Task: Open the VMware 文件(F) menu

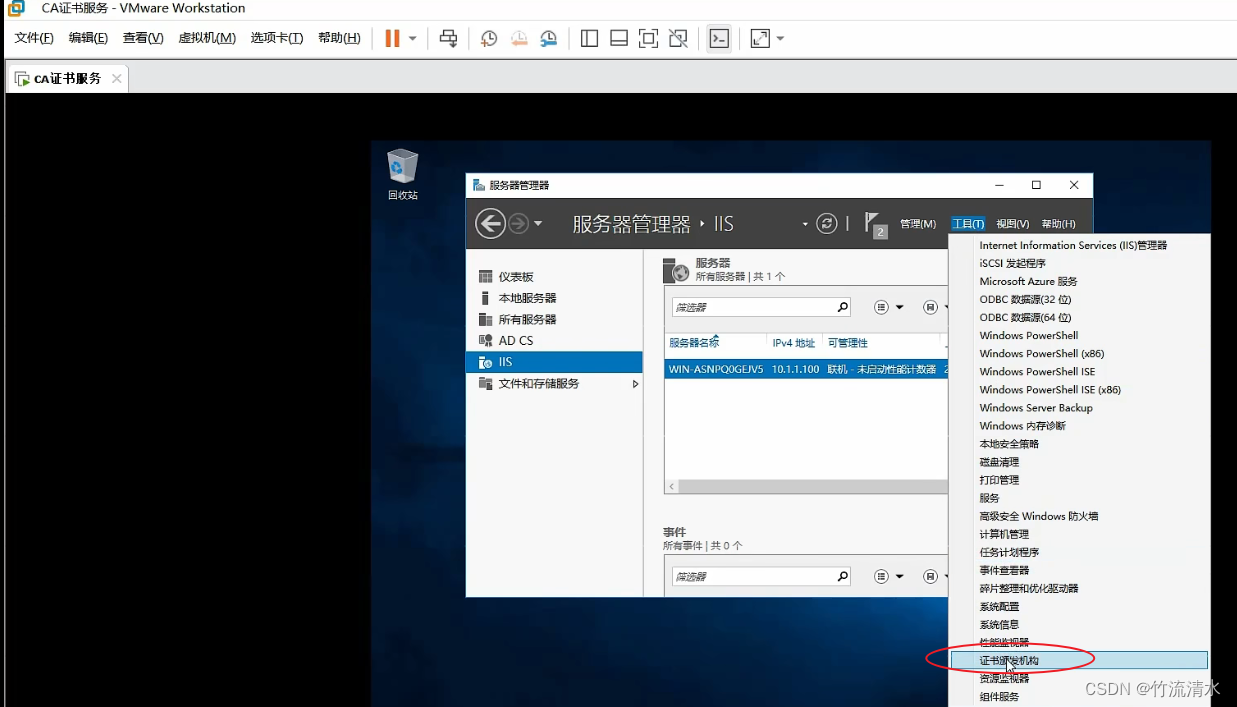Action: click(x=34, y=38)
